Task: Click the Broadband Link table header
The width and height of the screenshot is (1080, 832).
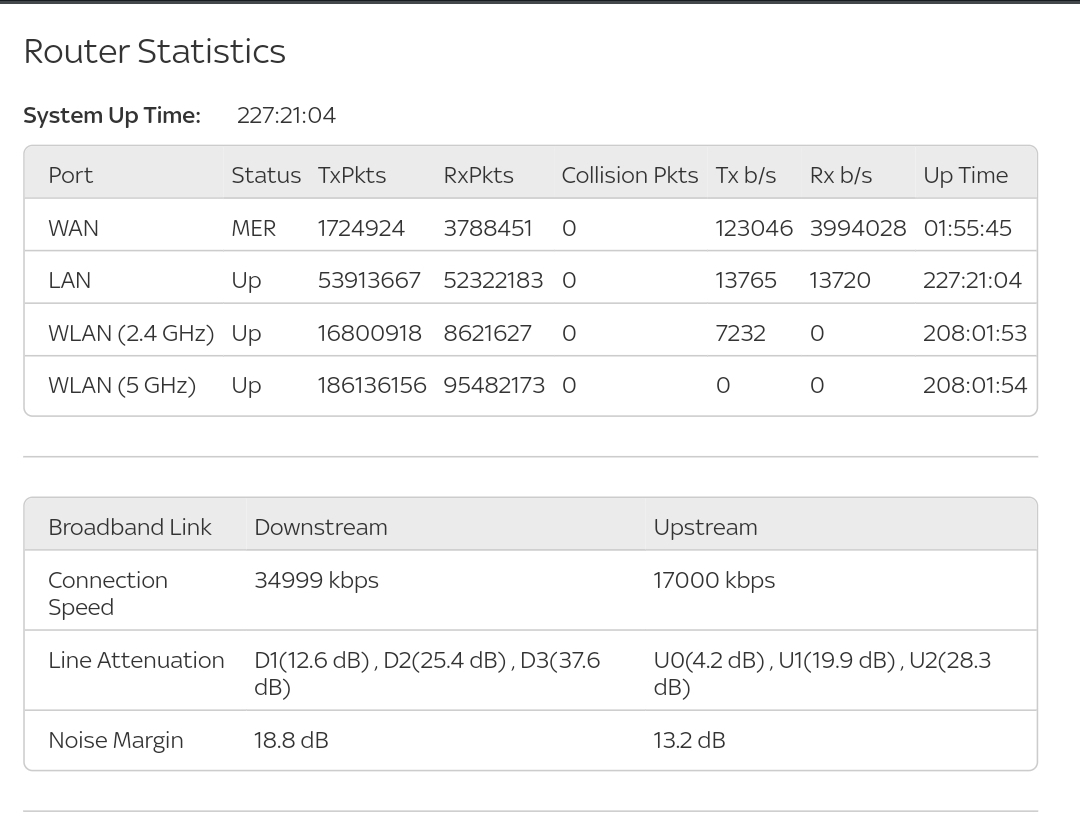Action: (x=130, y=527)
